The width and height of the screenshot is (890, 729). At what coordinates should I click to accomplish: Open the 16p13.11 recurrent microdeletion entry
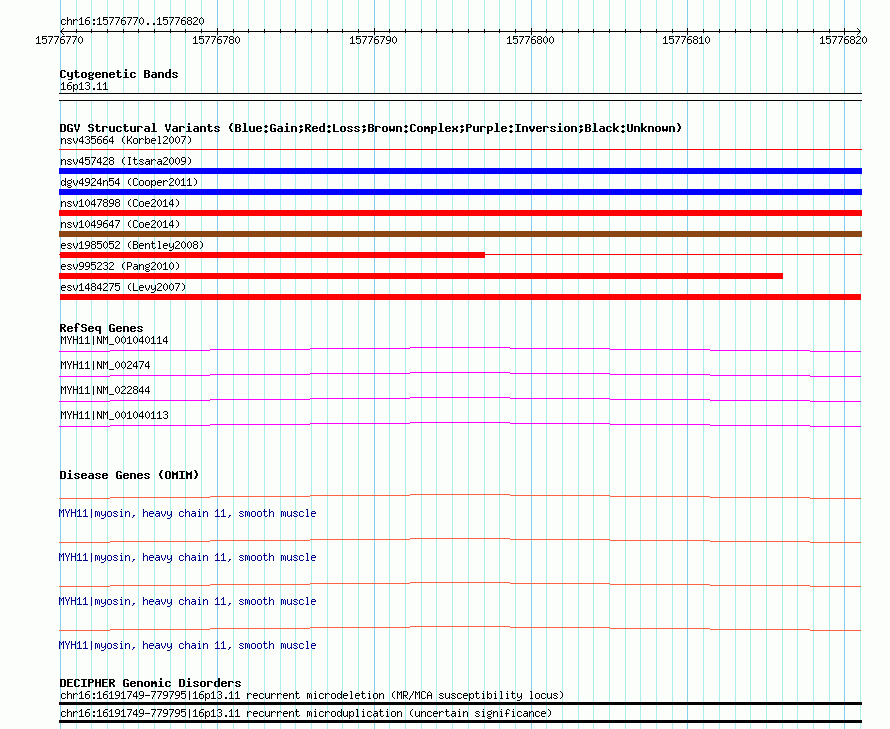click(x=312, y=696)
